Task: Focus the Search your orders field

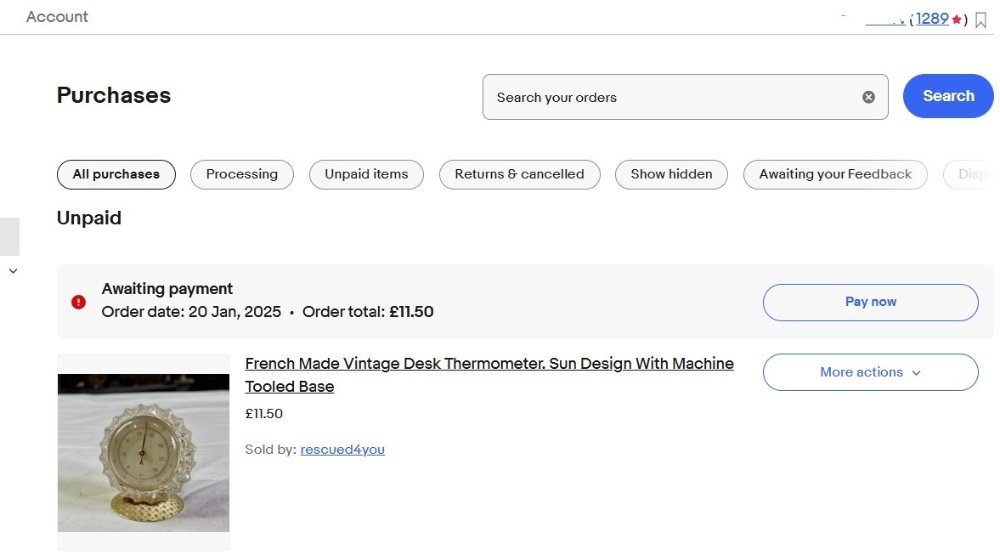Action: [670, 97]
